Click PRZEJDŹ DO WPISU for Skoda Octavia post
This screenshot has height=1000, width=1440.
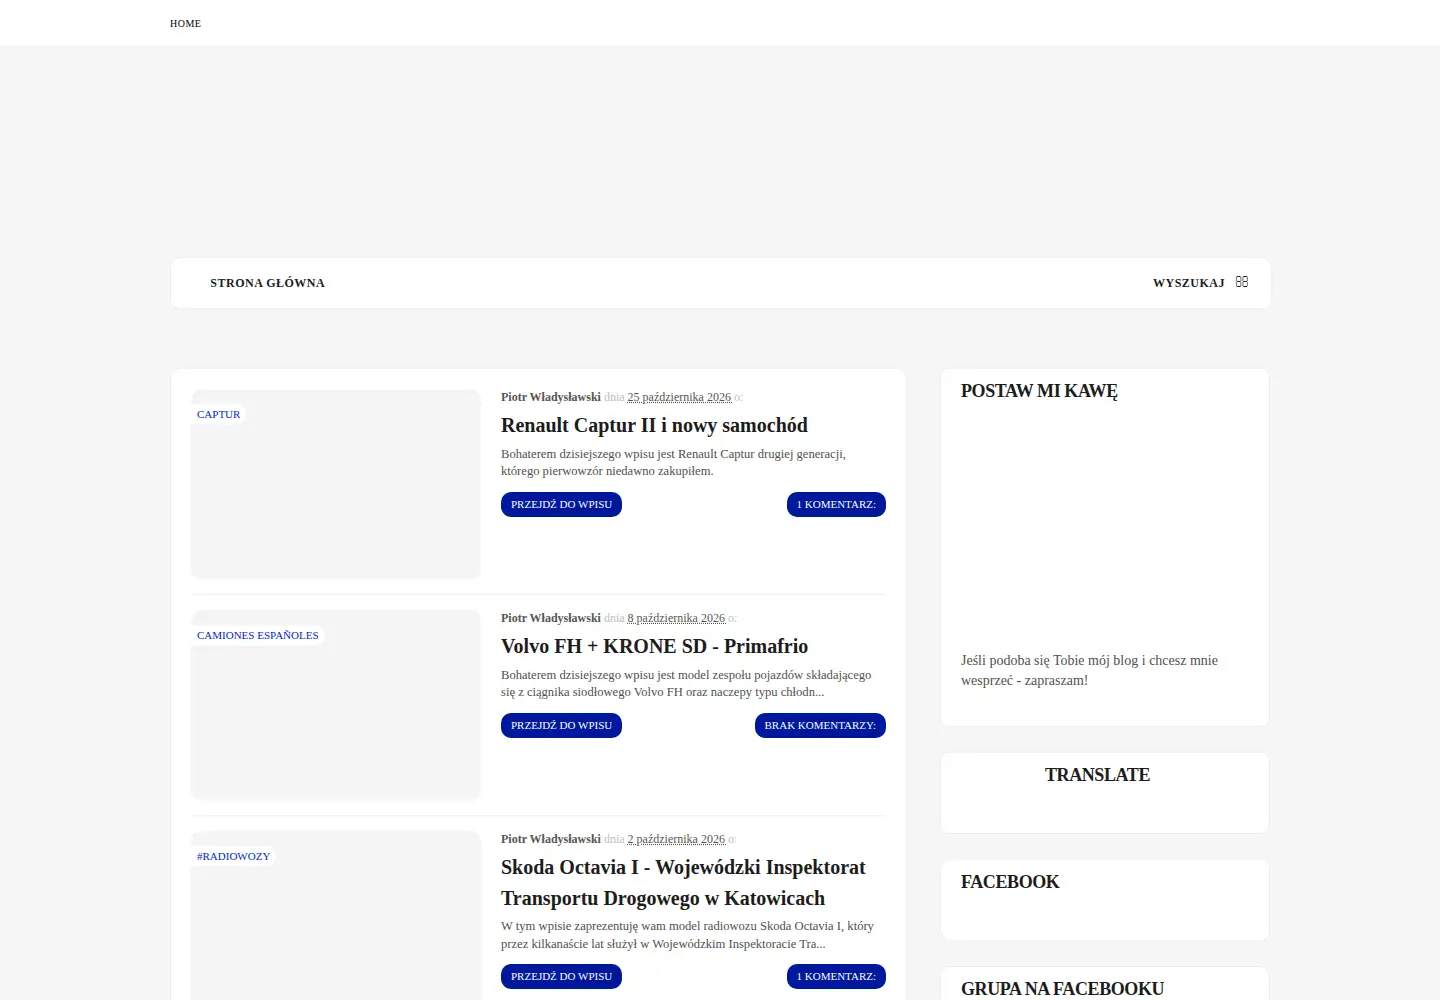[561, 977]
